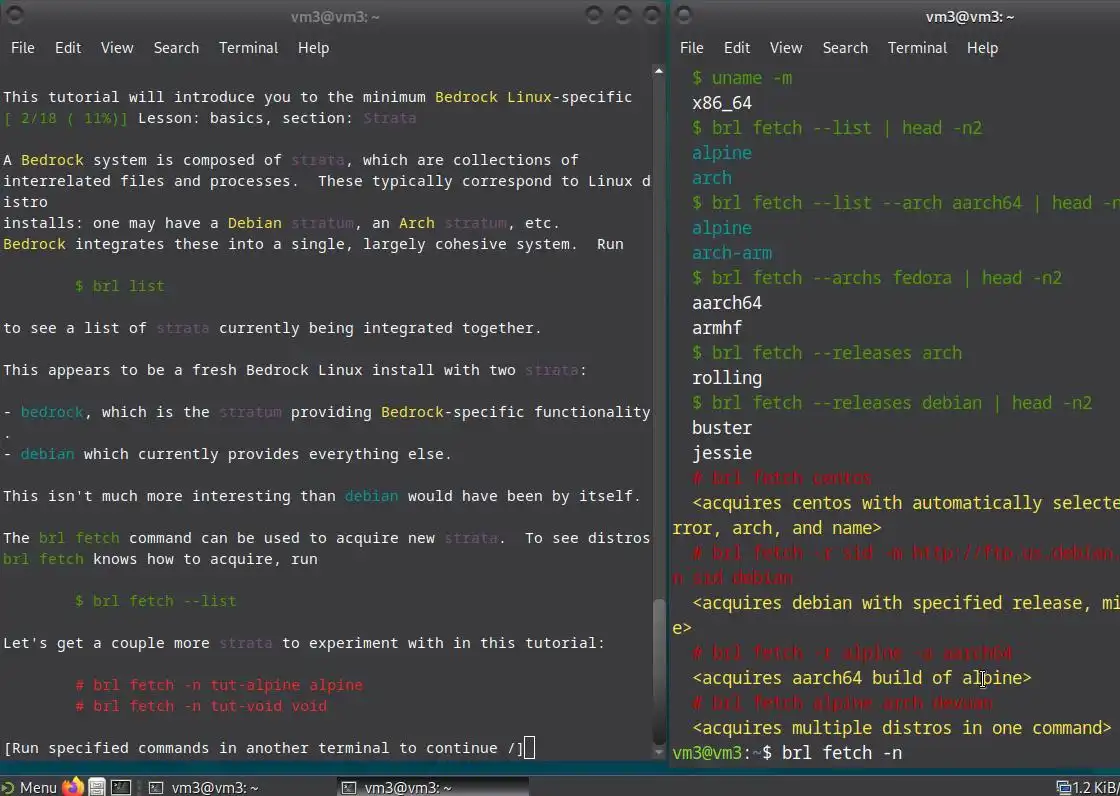This screenshot has height=796, width=1120.
Task: Click 'debian' in 'debian which currently provides' line
Action: coord(47,454)
